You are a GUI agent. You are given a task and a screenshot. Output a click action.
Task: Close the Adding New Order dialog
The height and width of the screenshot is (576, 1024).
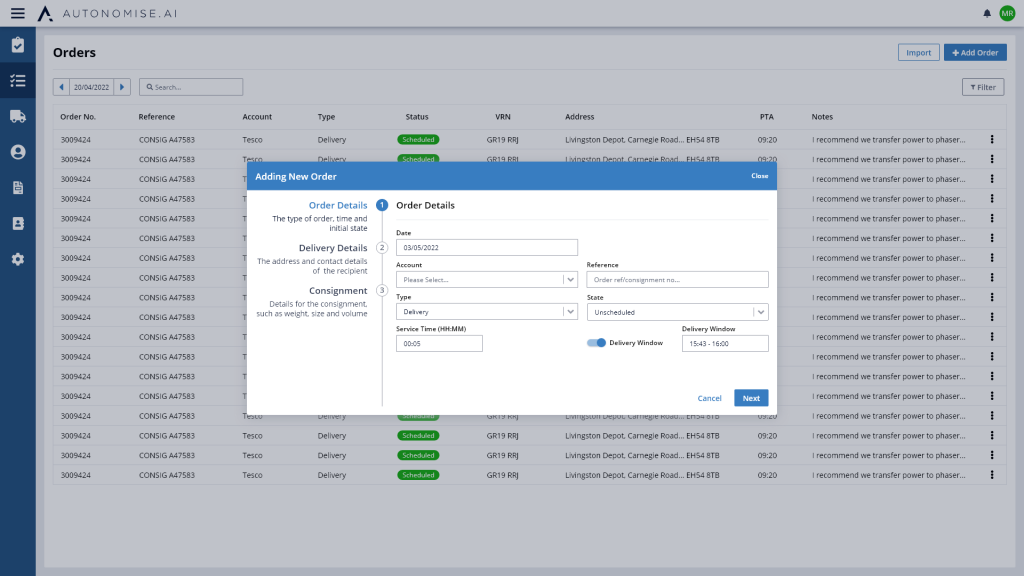coord(760,176)
